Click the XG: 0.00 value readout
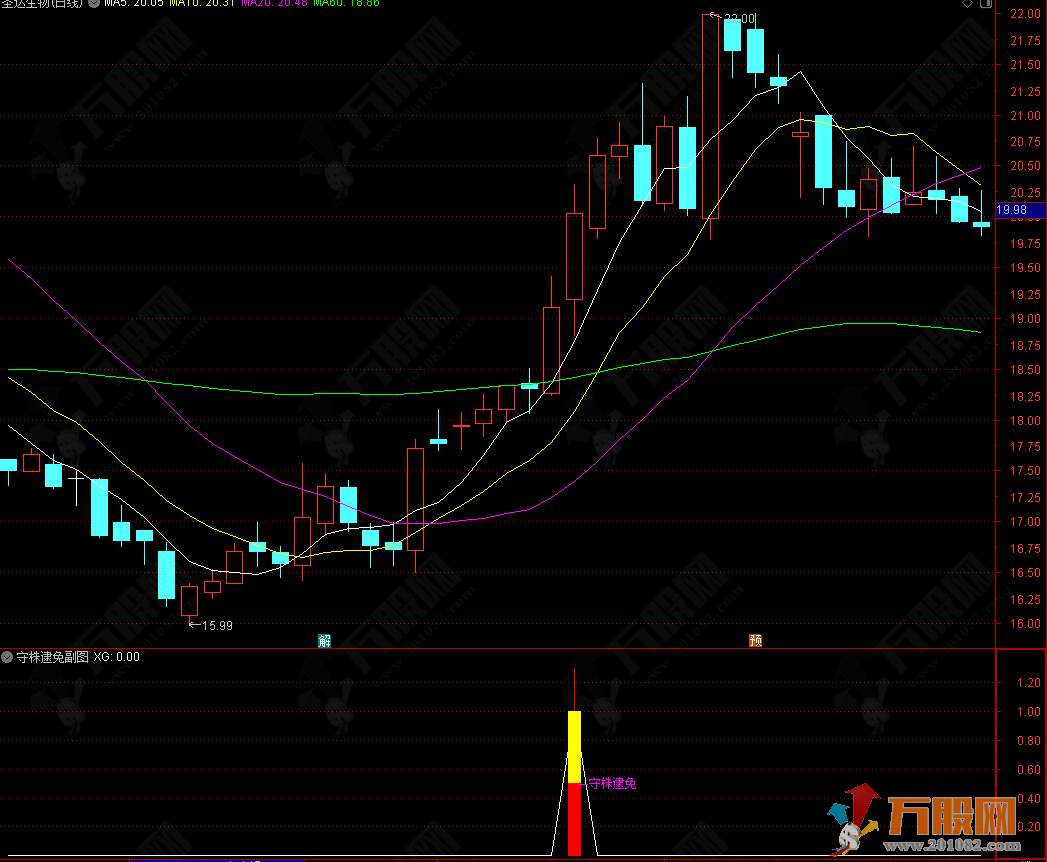The width and height of the screenshot is (1047, 862). coord(117,657)
